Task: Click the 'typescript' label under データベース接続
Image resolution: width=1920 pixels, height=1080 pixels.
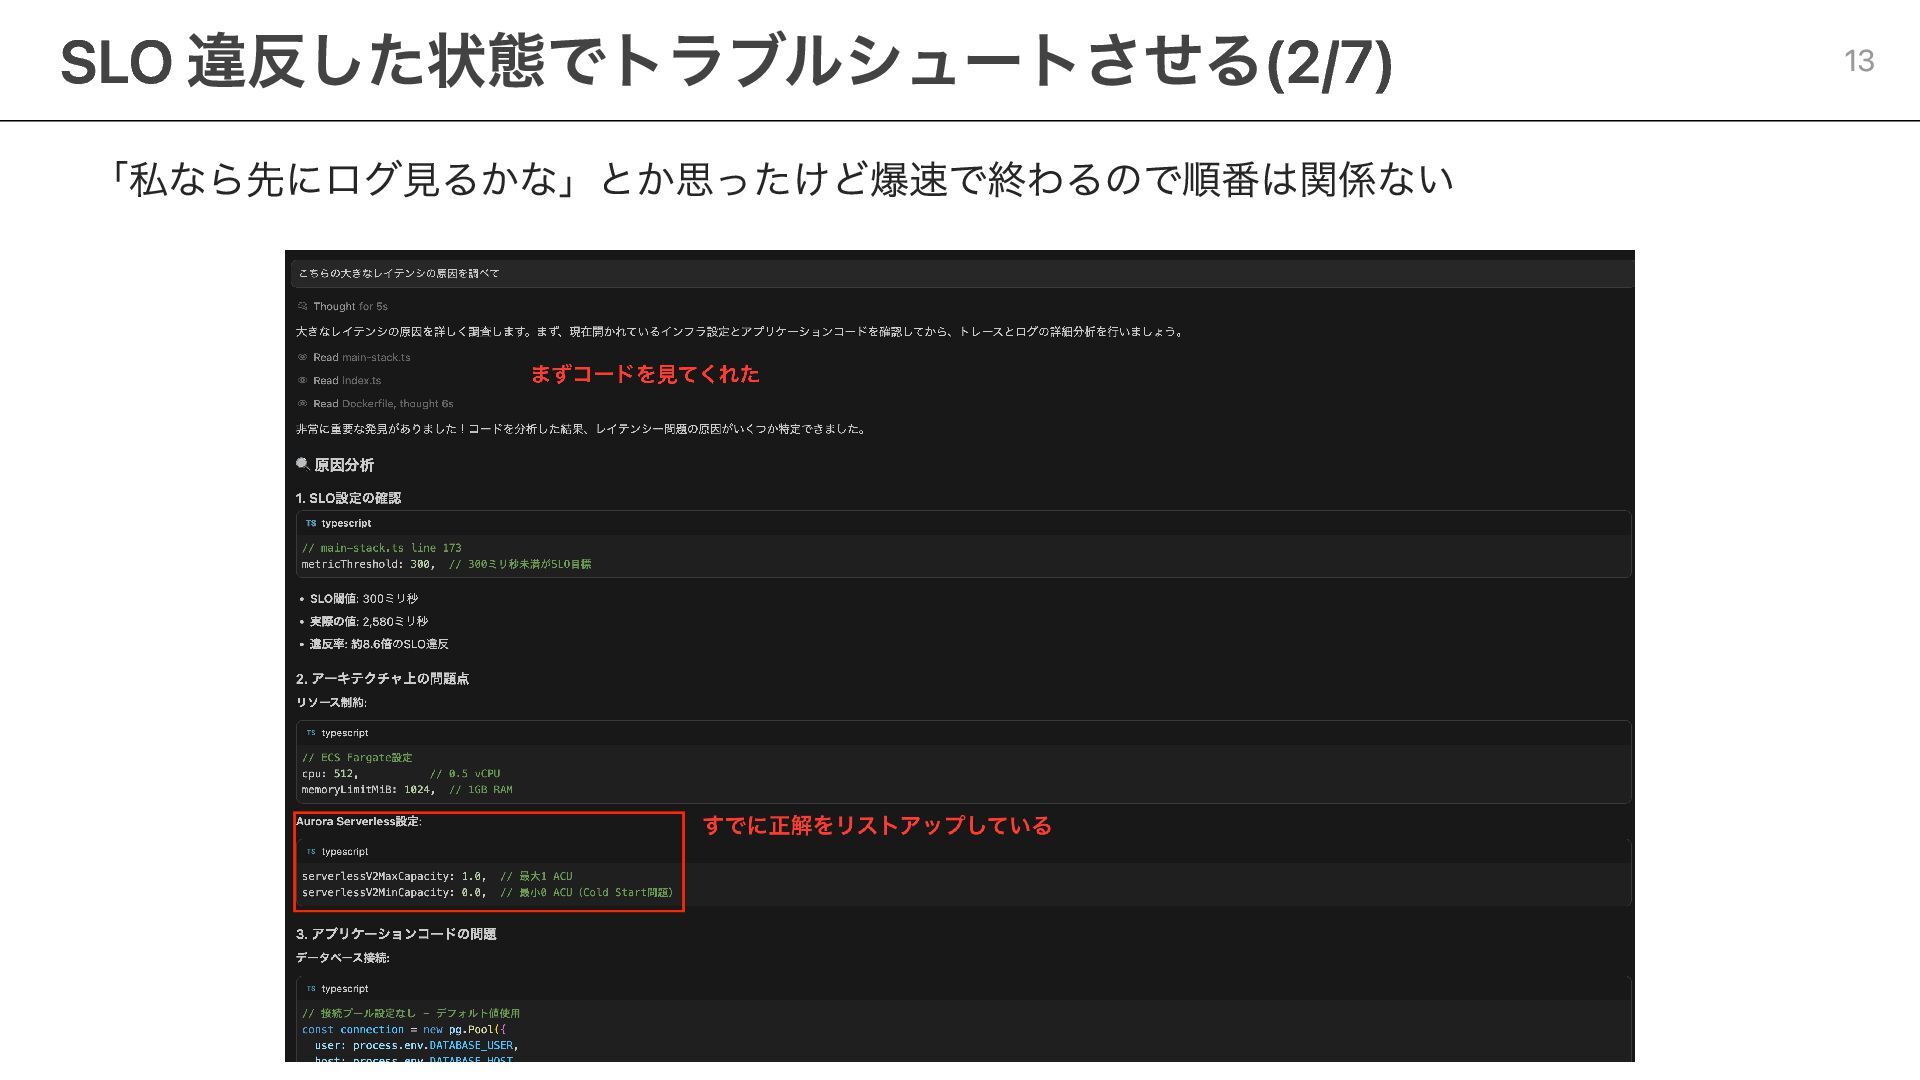Action: click(x=345, y=989)
